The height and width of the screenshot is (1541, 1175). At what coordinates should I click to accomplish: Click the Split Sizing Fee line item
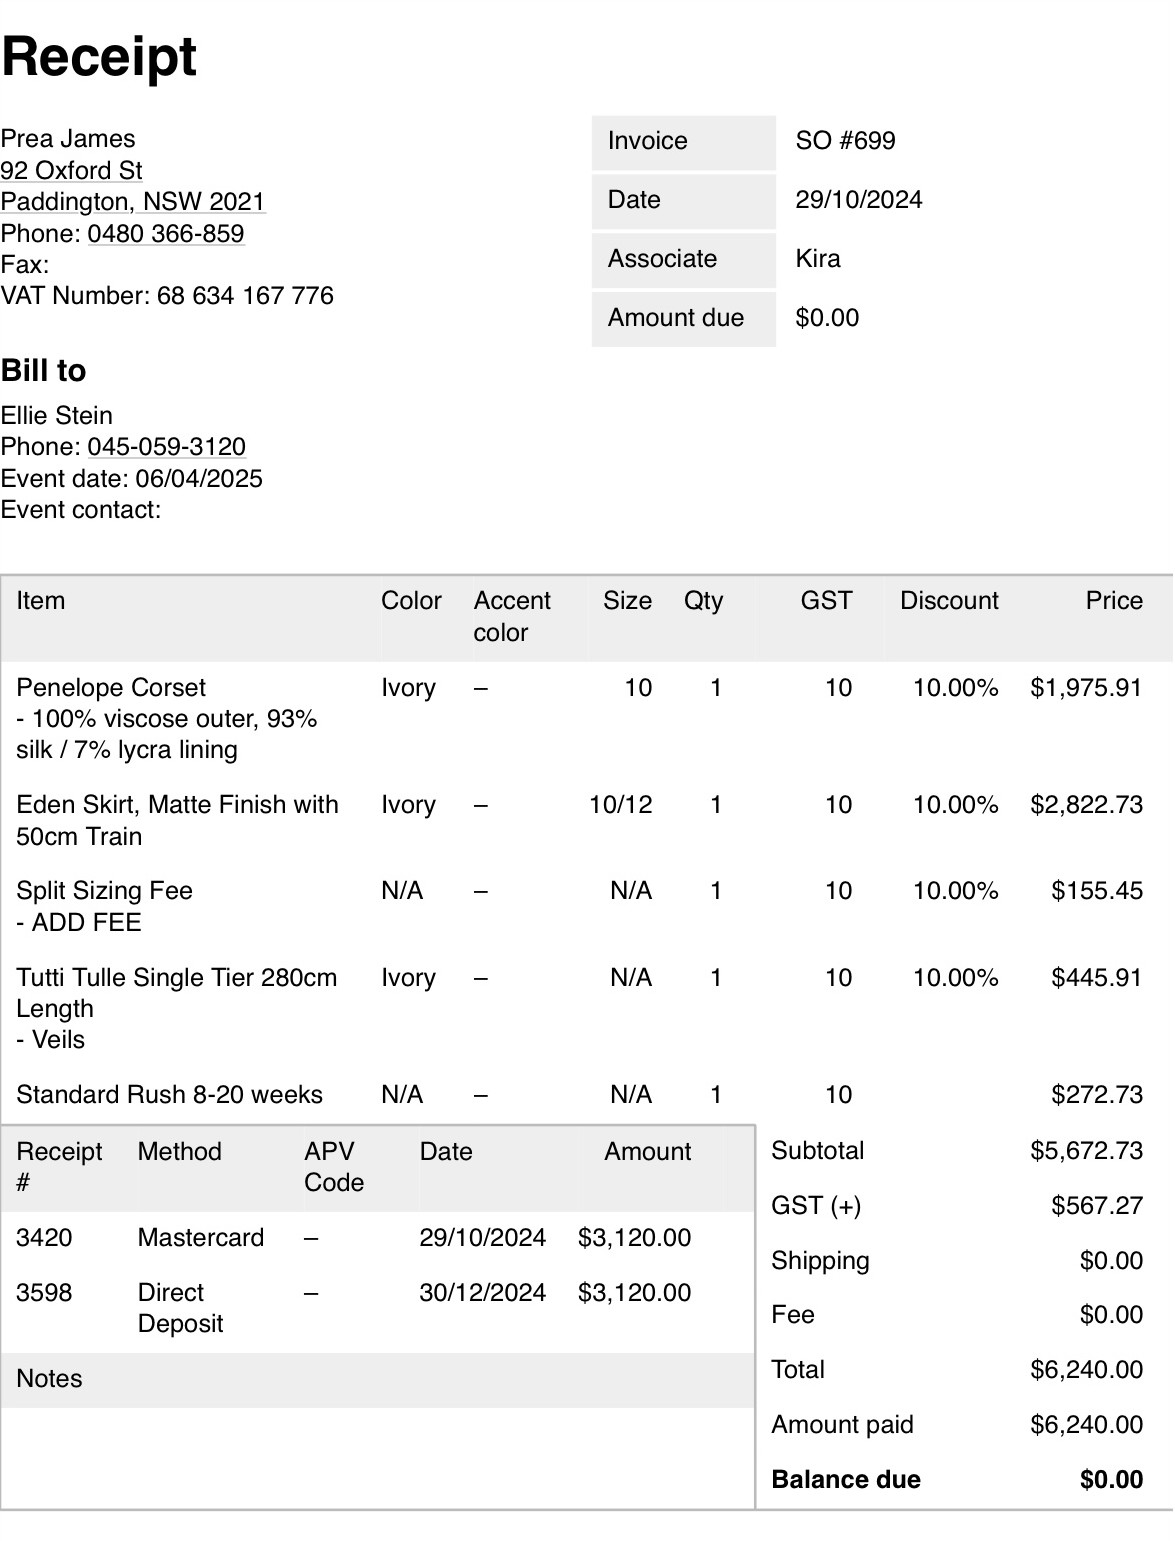pos(587,906)
